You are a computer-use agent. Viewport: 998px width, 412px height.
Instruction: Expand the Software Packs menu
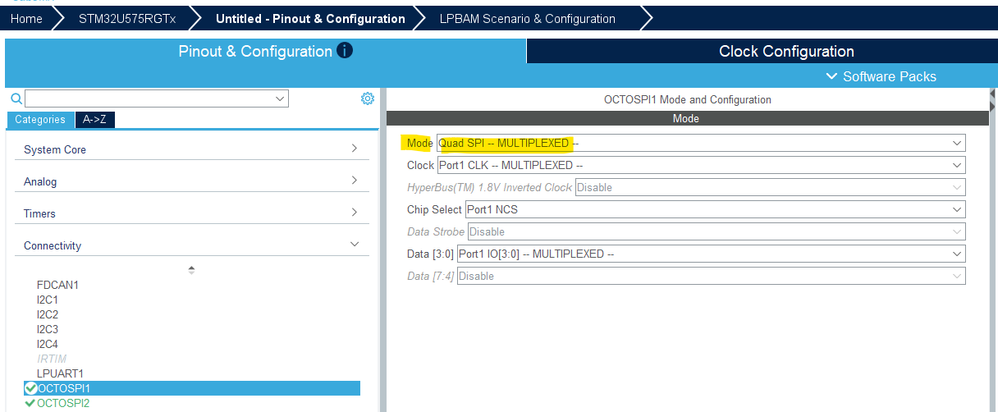(882, 76)
